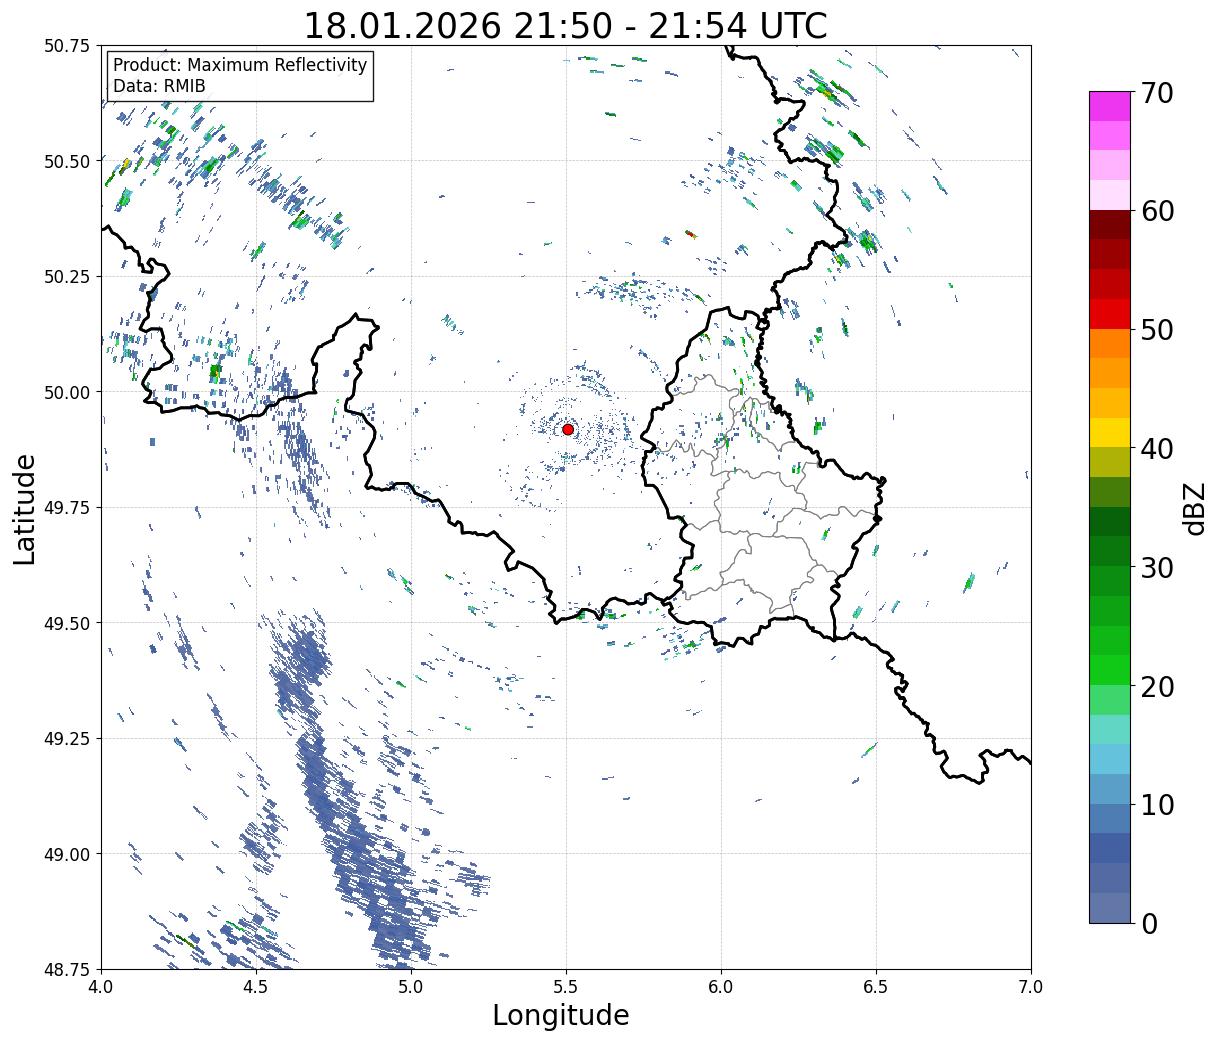Click the longitude tick label 5.0
1219x1040 pixels.
click(x=412, y=987)
